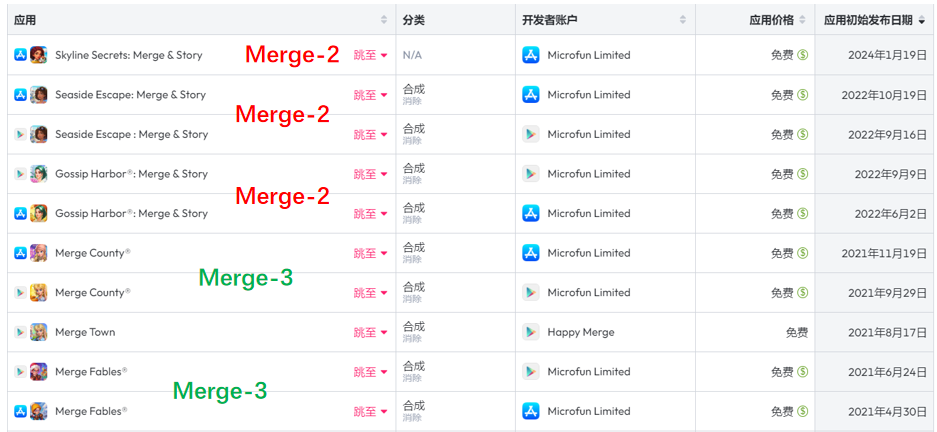This screenshot has width=937, height=432.
Task: Open 跳至 dropdown for Skyline Secrets
Action: coord(370,55)
